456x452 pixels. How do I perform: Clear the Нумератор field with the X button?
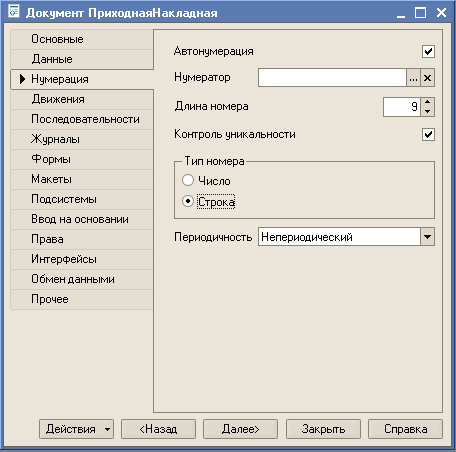428,78
